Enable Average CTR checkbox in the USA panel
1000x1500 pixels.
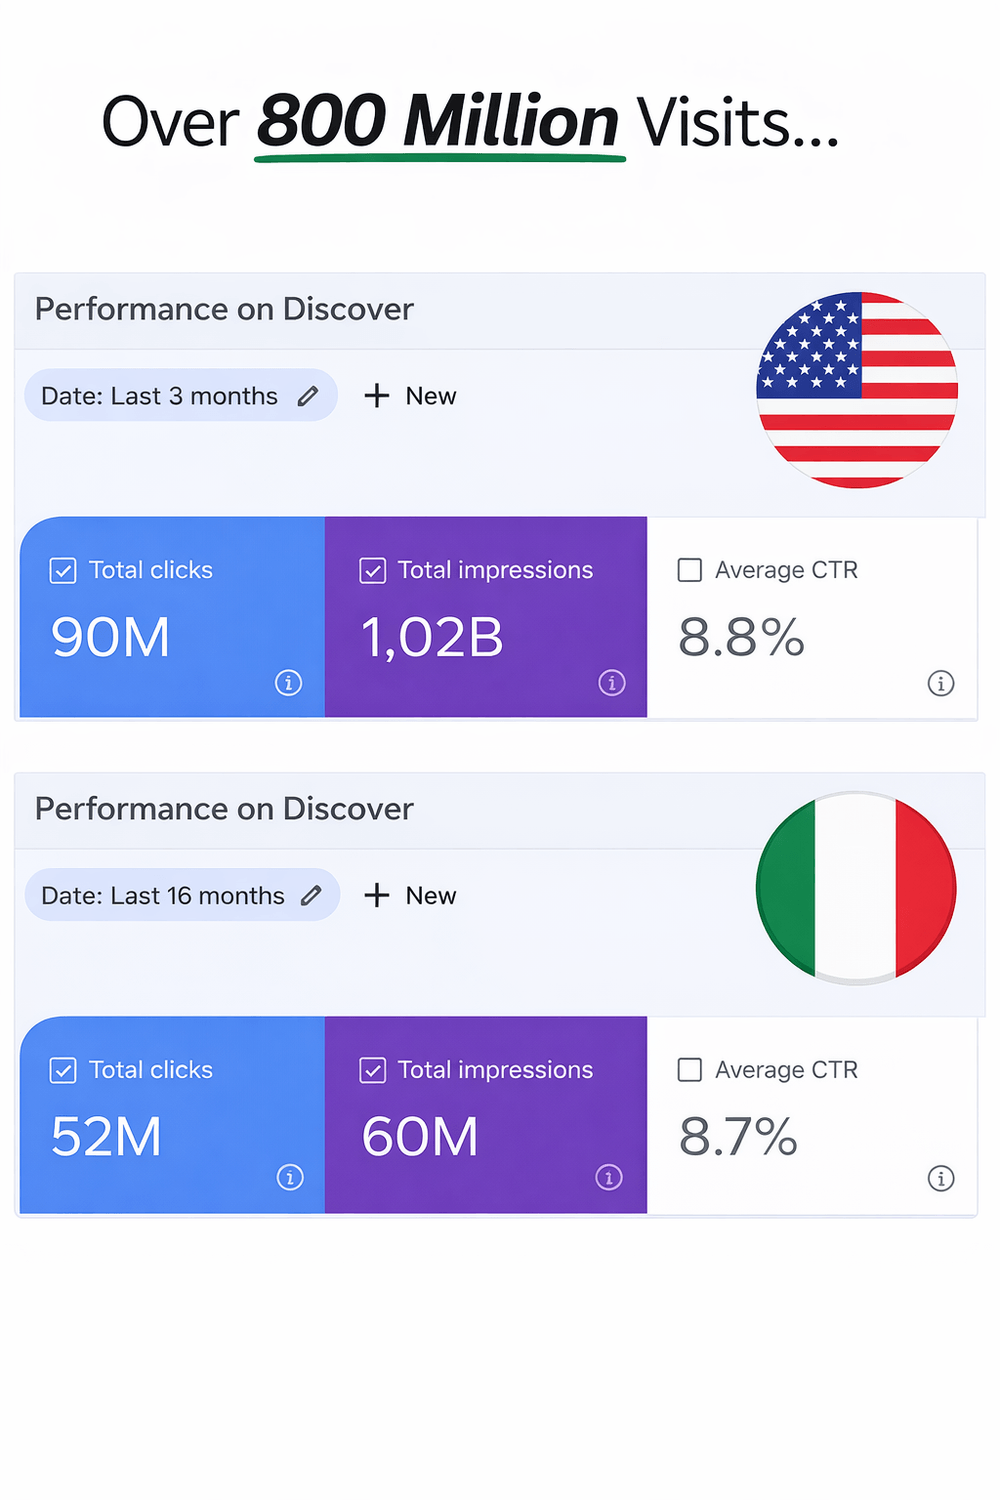(690, 570)
